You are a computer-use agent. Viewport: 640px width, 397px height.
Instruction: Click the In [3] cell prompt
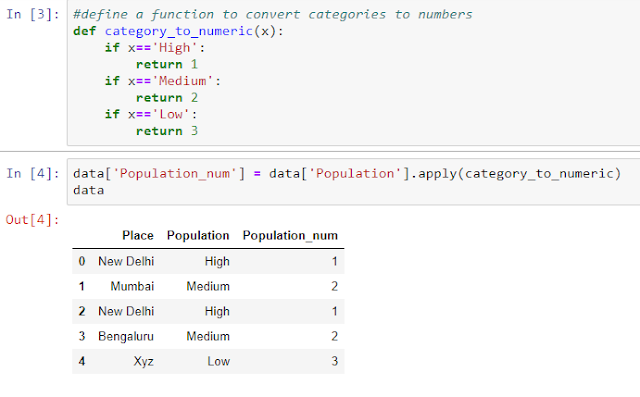(x=33, y=14)
